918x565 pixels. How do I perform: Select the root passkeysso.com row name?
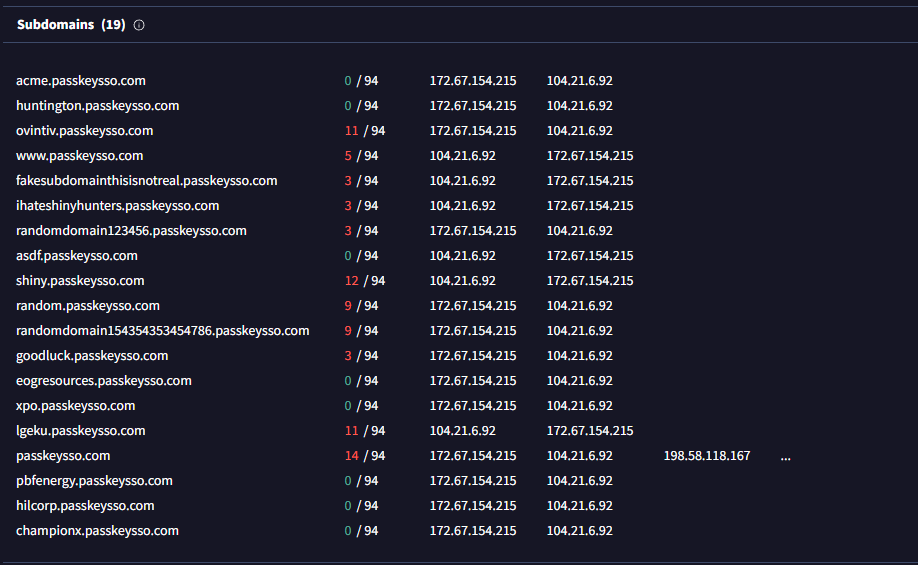[x=63, y=456]
